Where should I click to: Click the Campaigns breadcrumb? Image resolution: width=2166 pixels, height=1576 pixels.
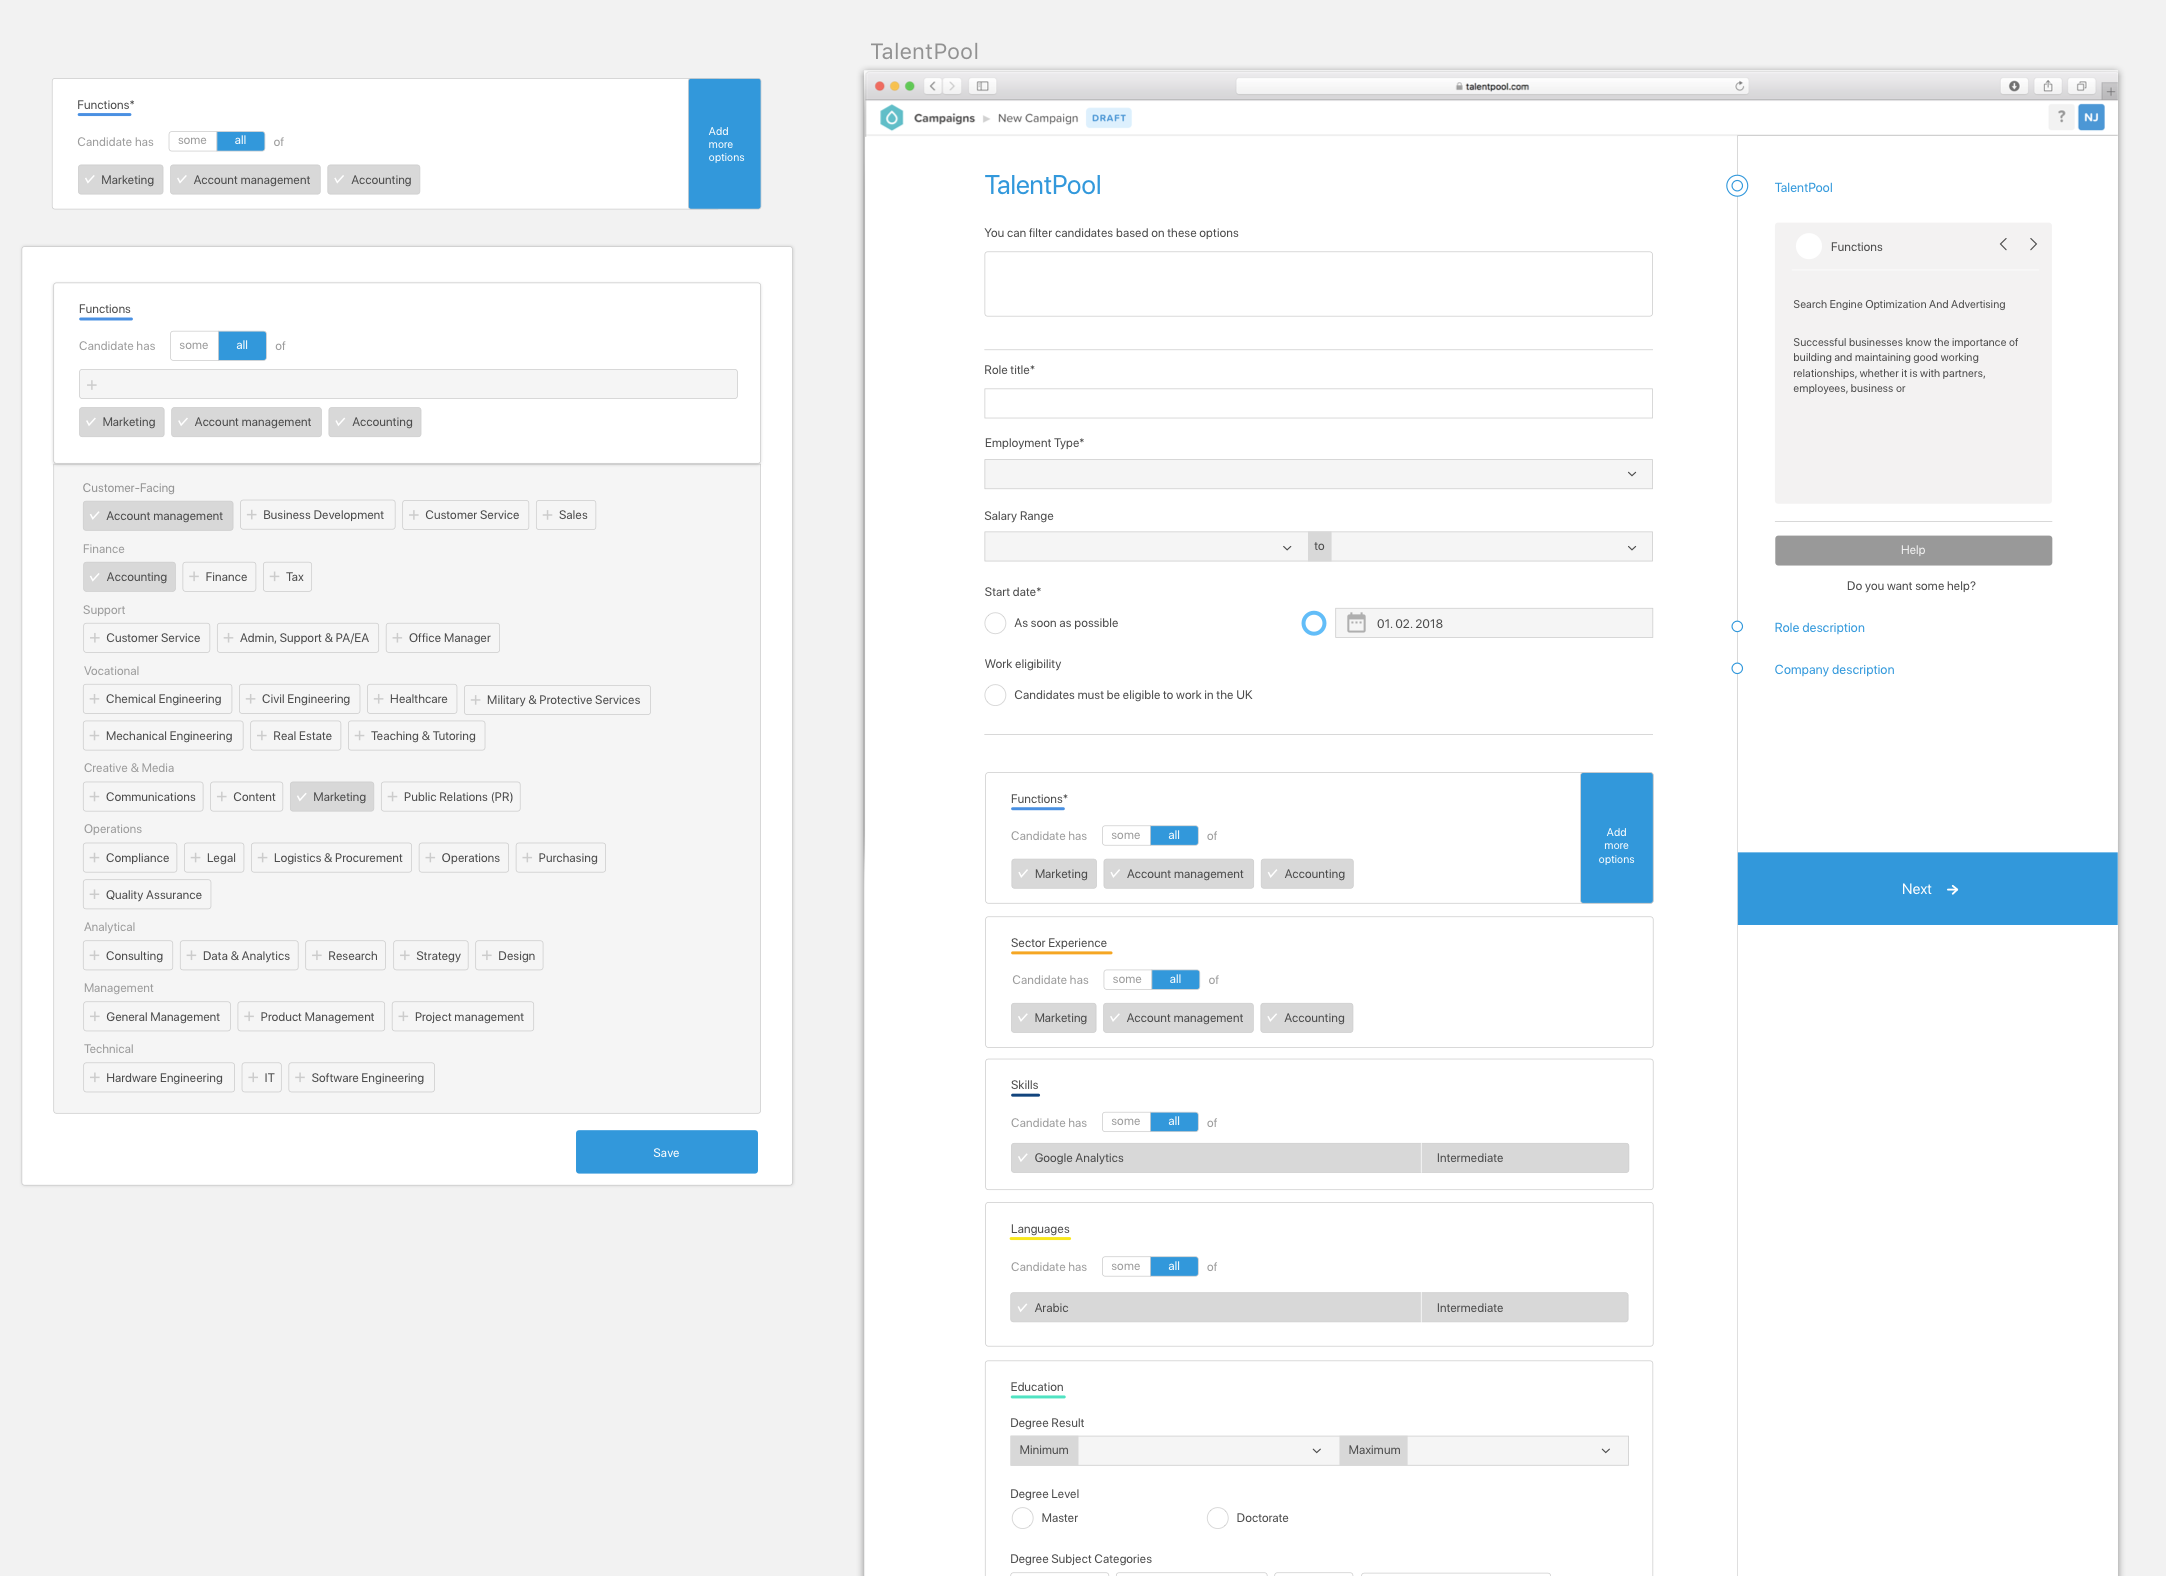tap(944, 118)
